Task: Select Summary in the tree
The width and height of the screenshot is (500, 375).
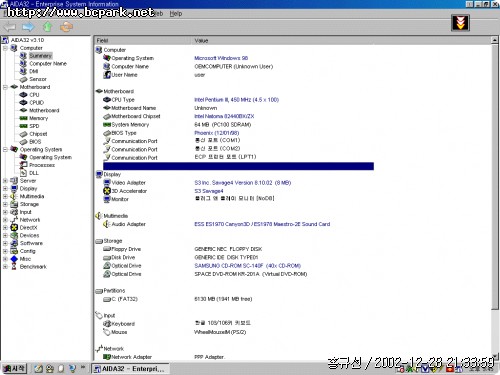Action: [x=40, y=56]
